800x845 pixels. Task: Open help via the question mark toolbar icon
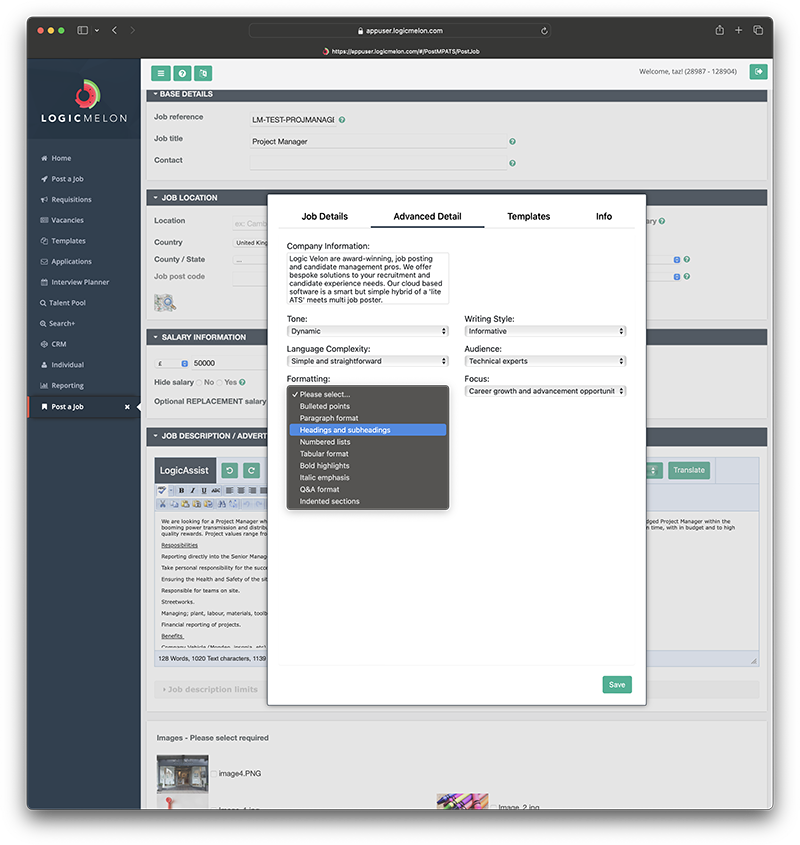[182, 73]
